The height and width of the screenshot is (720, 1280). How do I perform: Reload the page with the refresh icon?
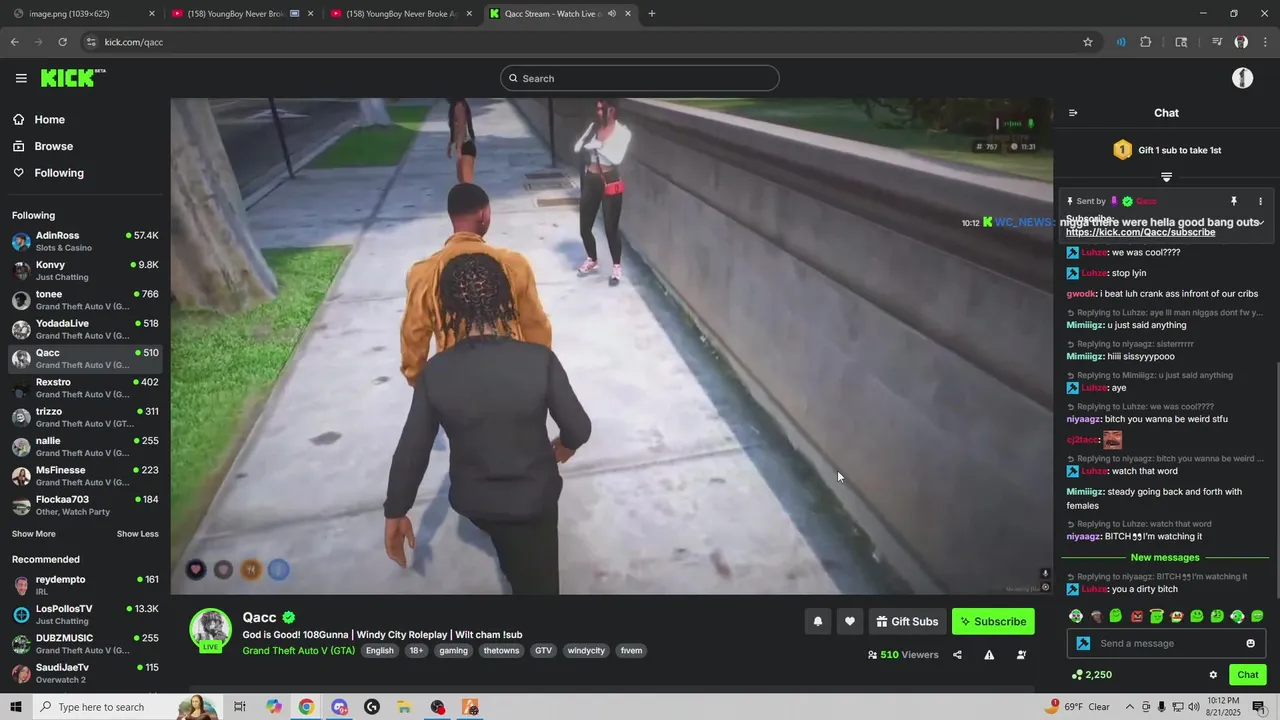62,42
